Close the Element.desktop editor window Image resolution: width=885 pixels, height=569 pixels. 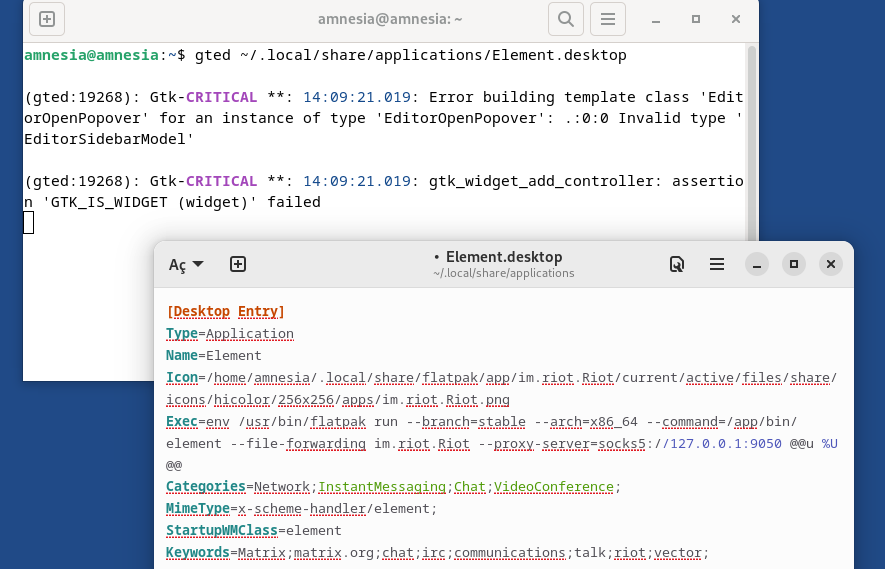(831, 264)
